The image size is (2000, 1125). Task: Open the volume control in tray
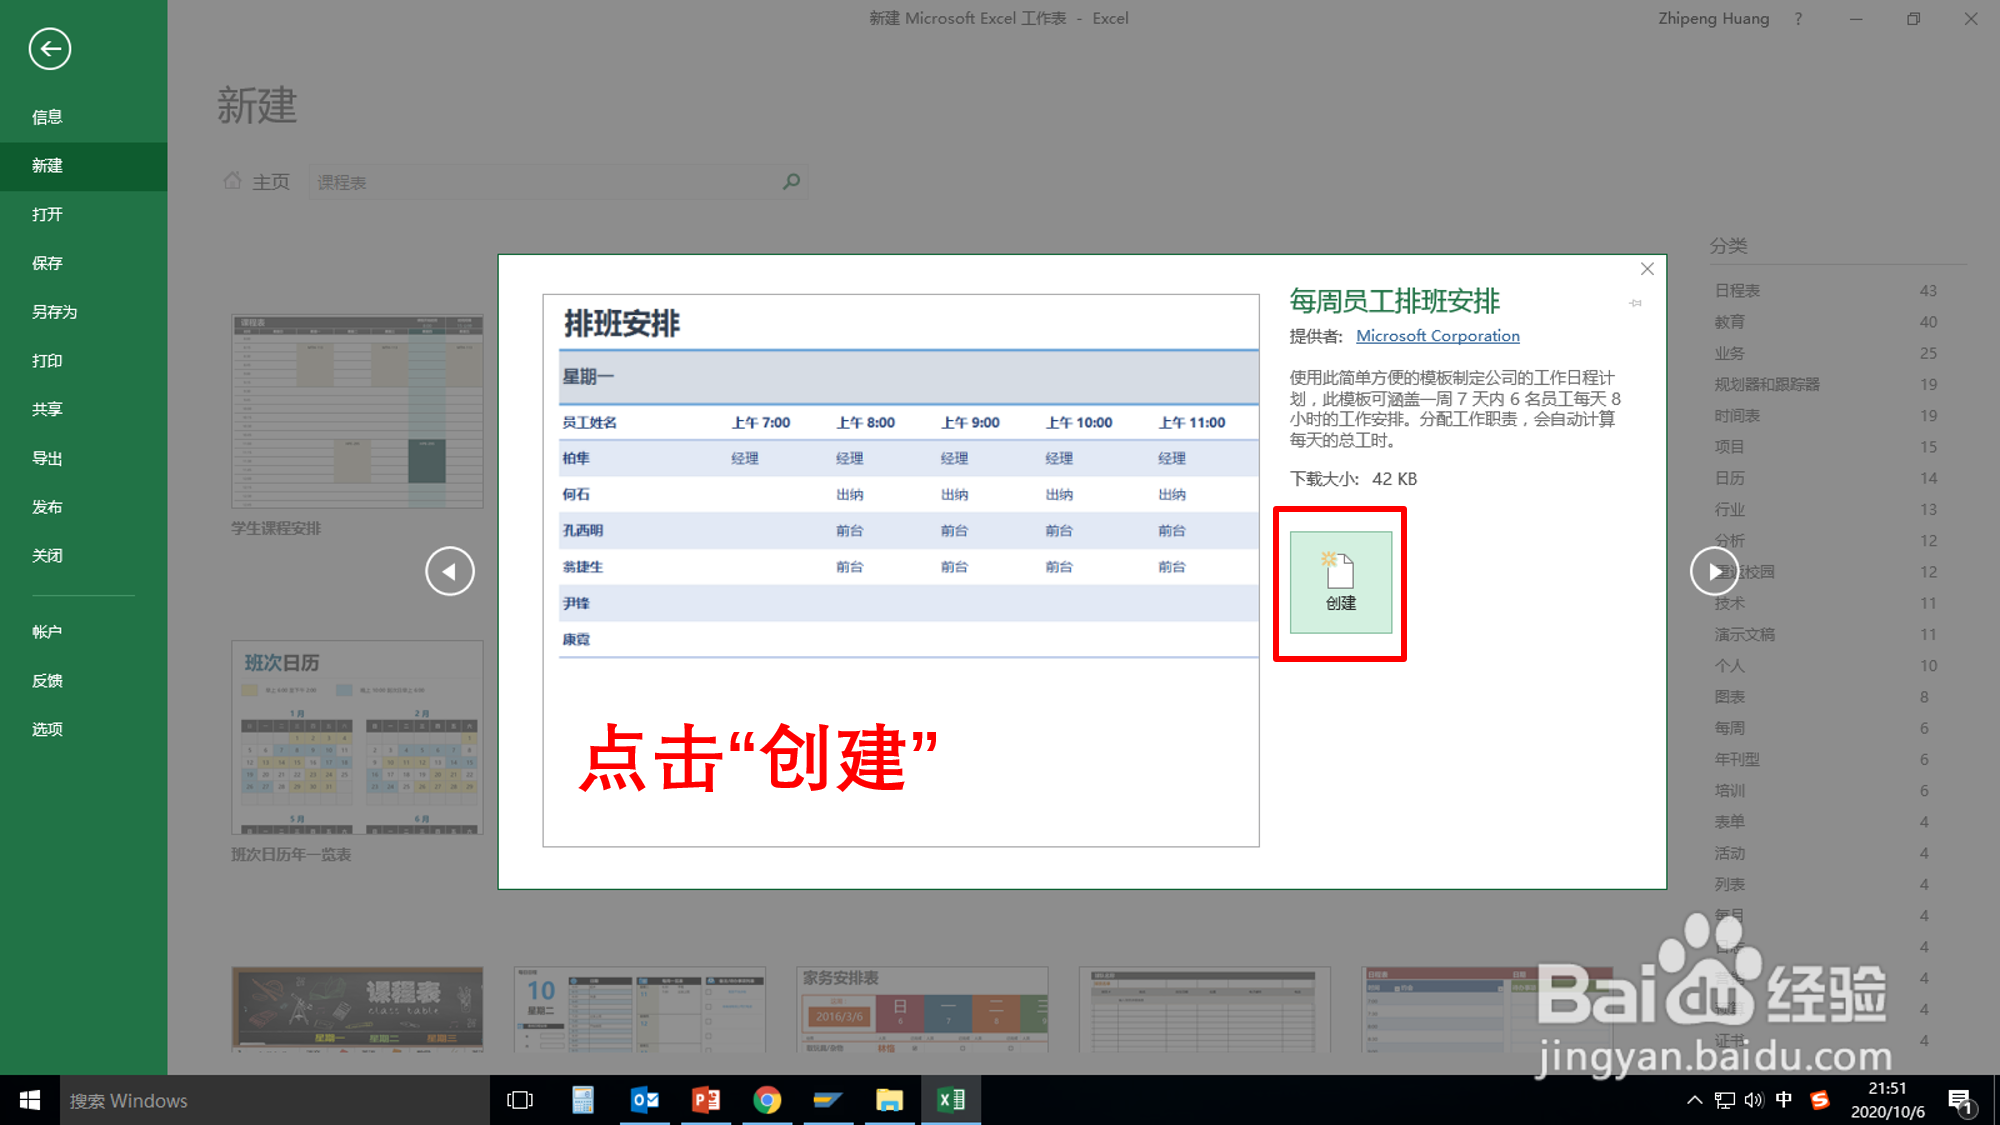tap(1754, 1100)
